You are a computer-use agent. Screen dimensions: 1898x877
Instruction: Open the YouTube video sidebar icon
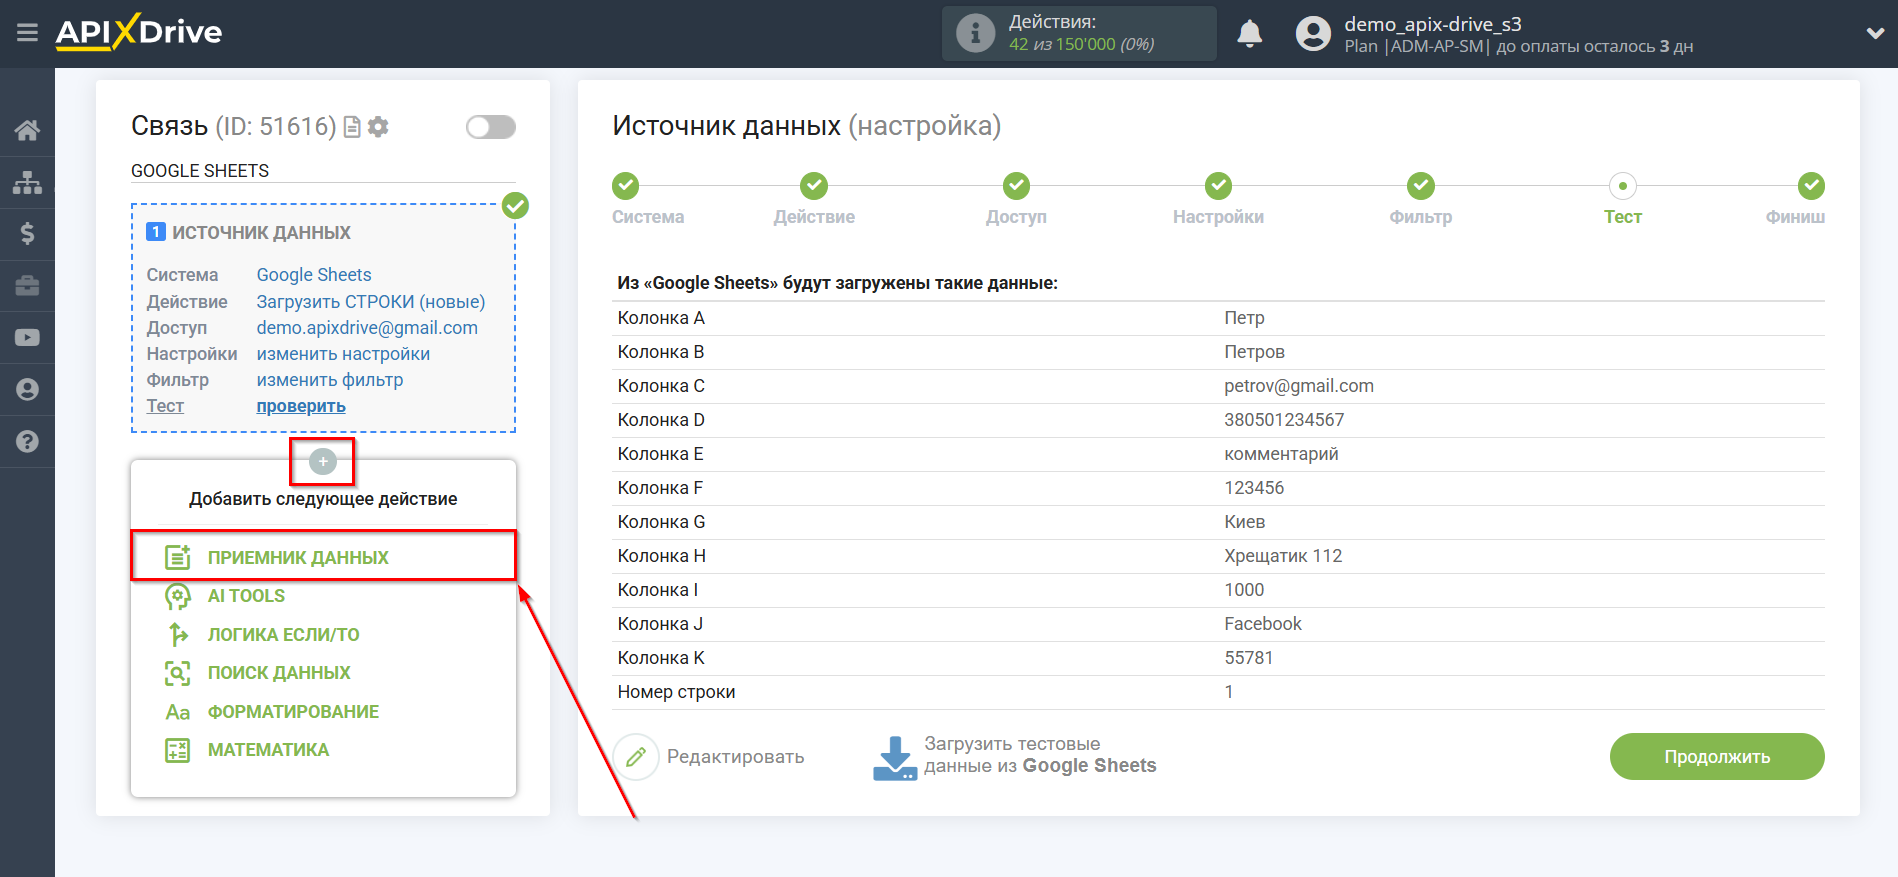(27, 338)
